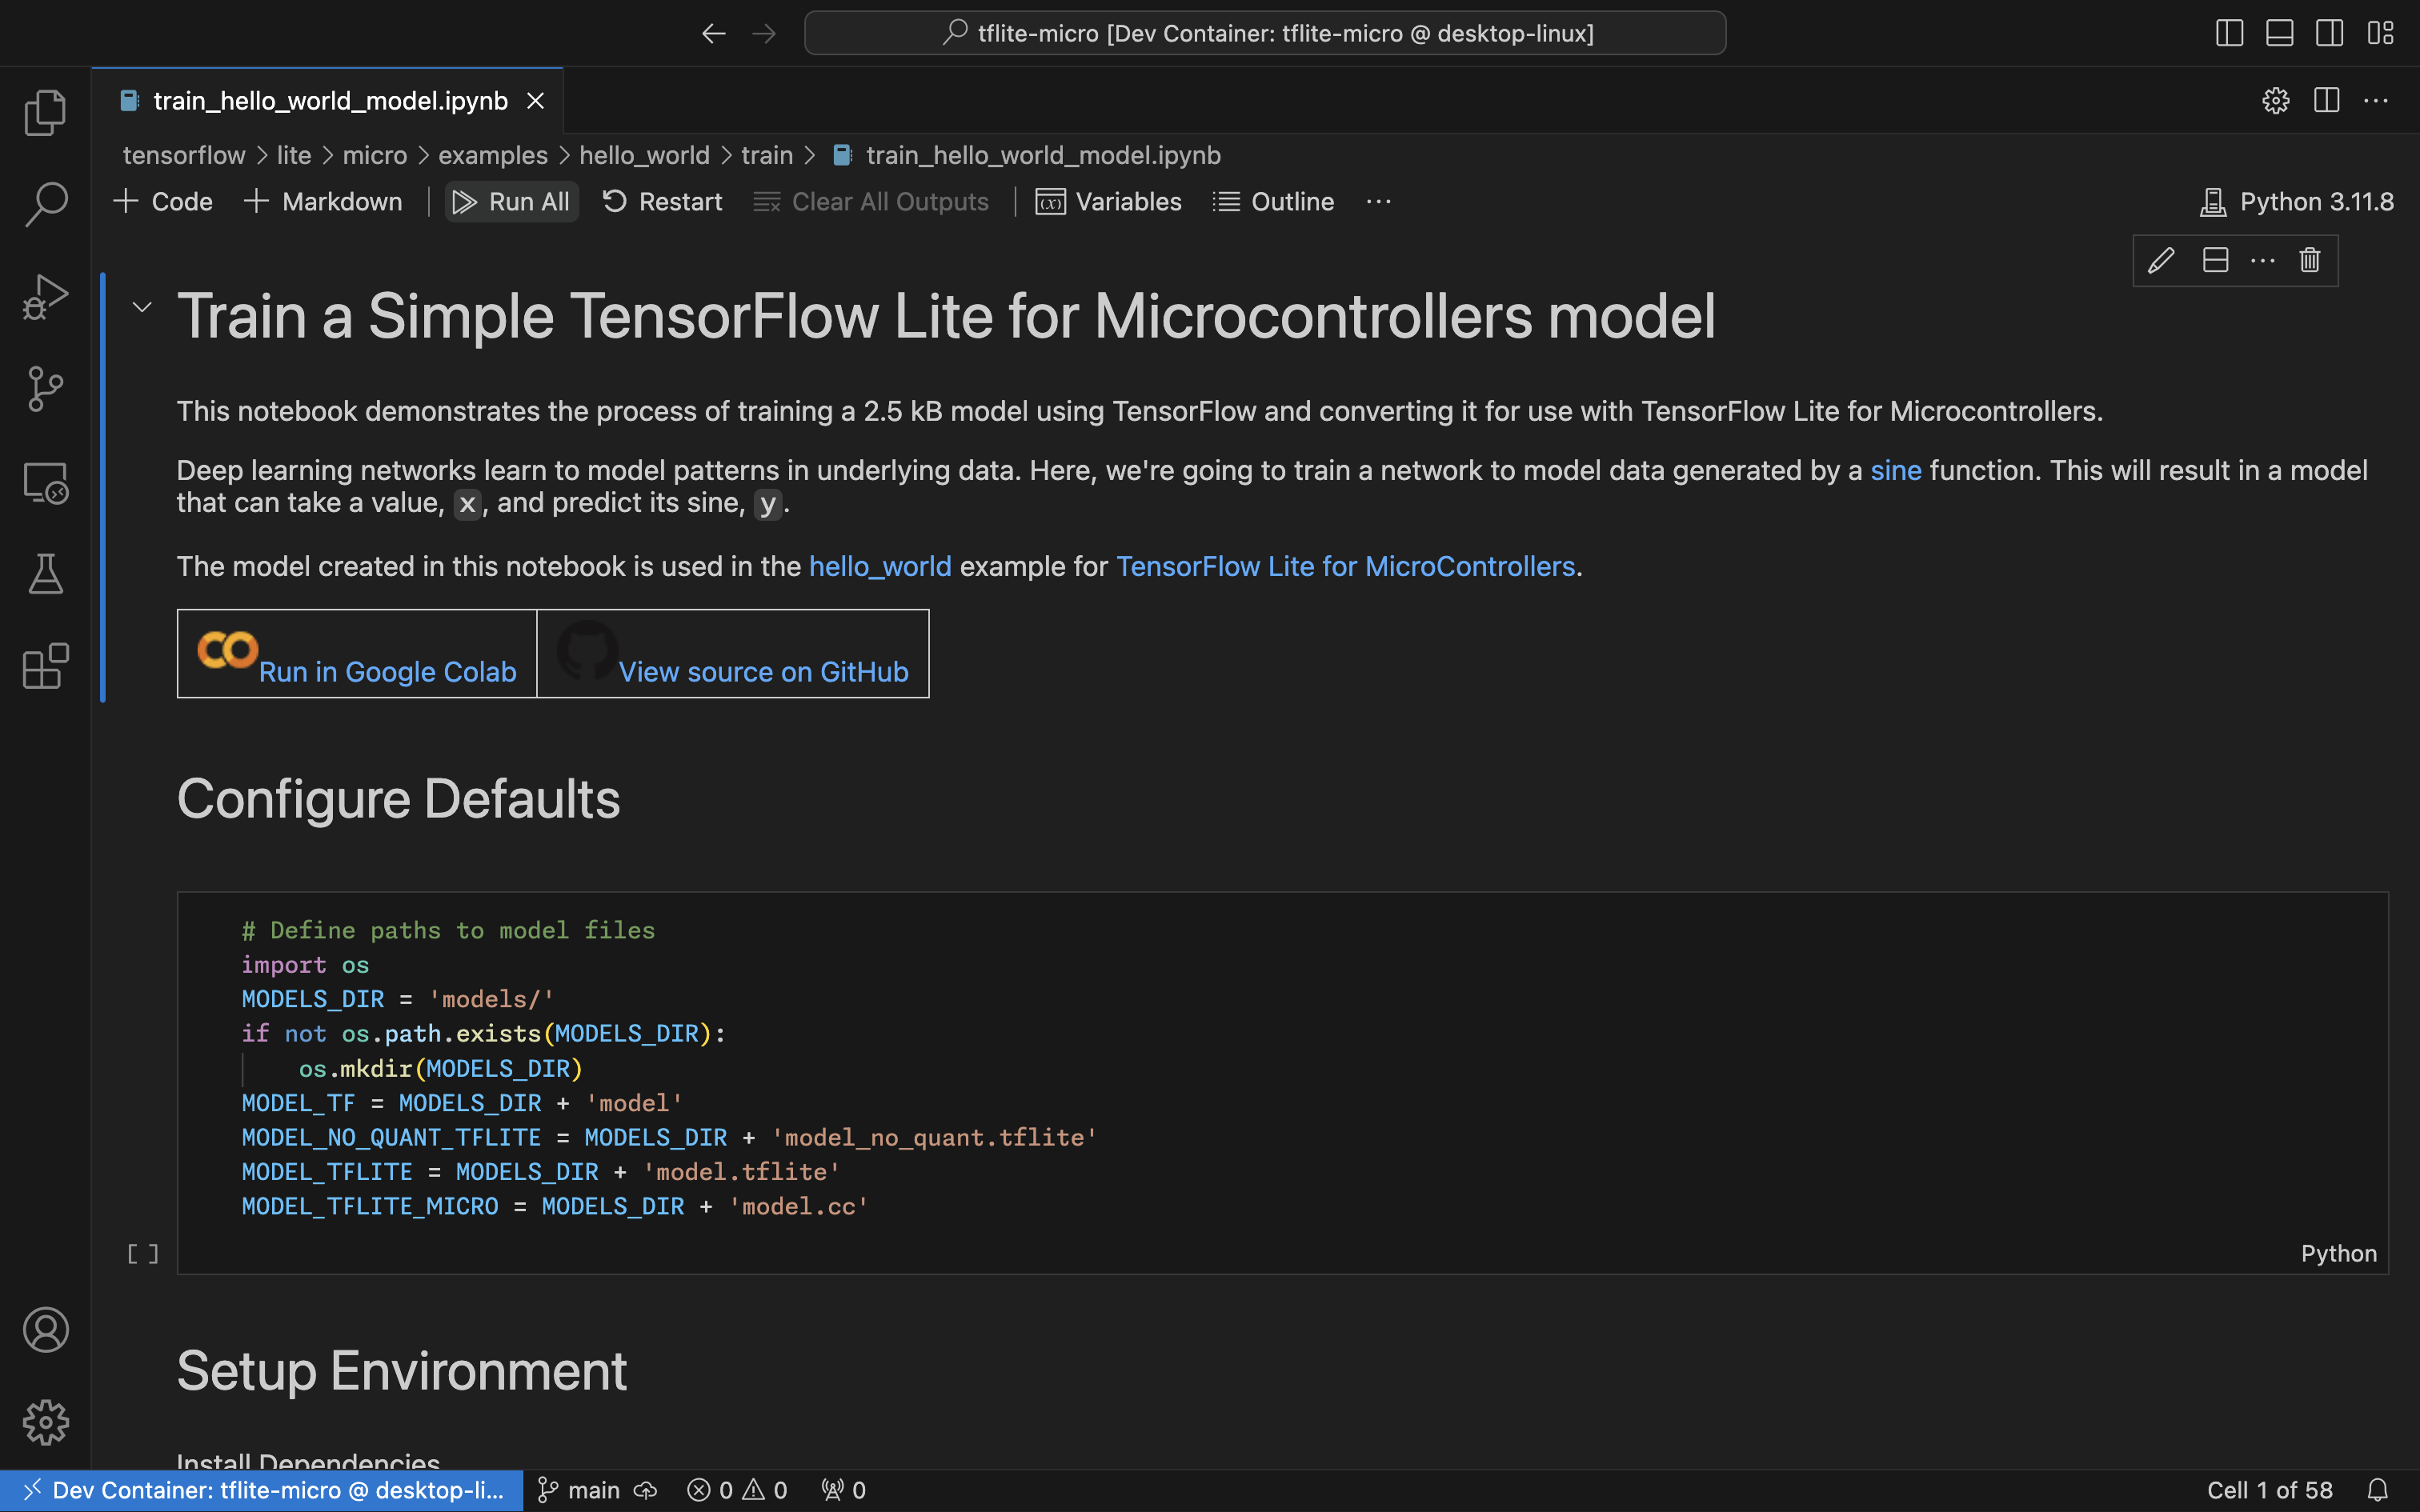Restart the notebook kernel
The image size is (2420, 1512).
coord(662,202)
